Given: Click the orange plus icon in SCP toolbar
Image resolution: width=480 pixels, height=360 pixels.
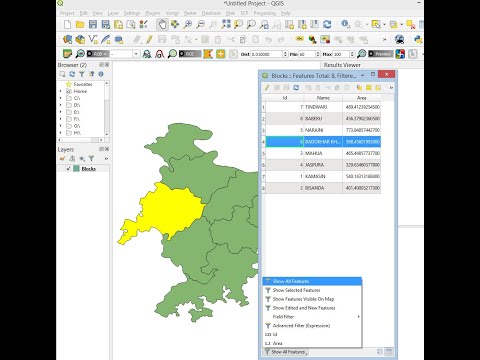Looking at the screenshot, I should tap(221, 54).
